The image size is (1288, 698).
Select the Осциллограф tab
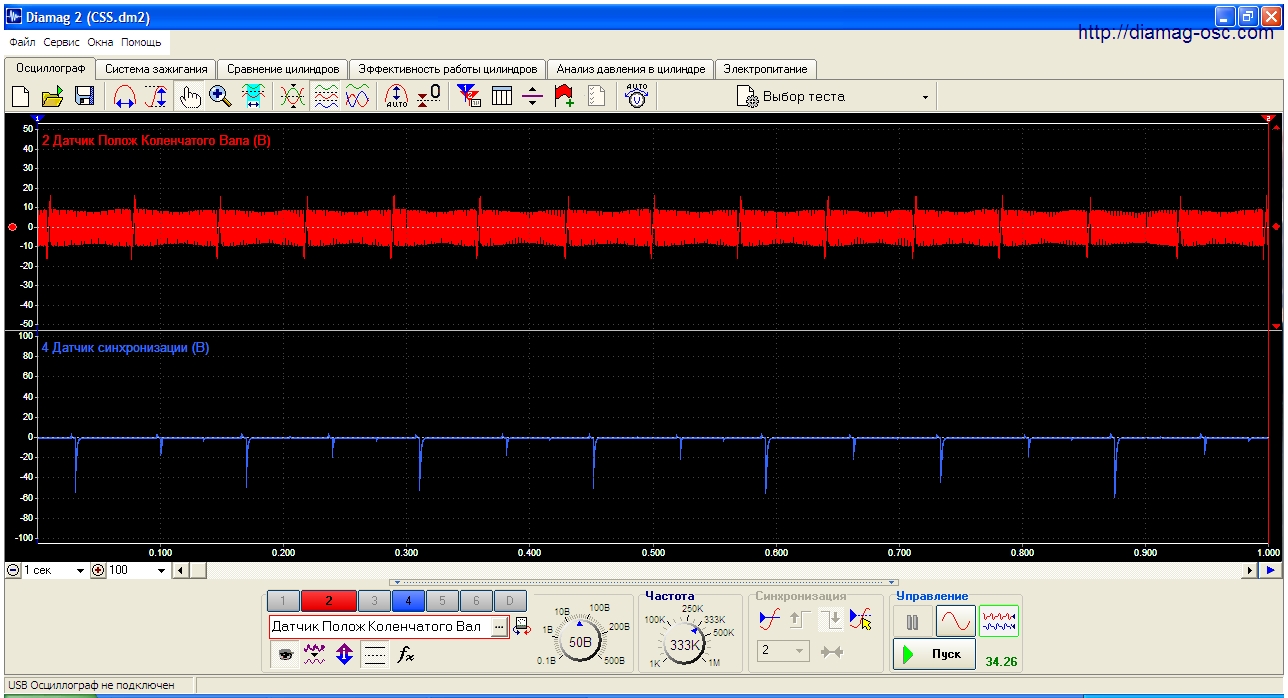pyautogui.click(x=50, y=68)
